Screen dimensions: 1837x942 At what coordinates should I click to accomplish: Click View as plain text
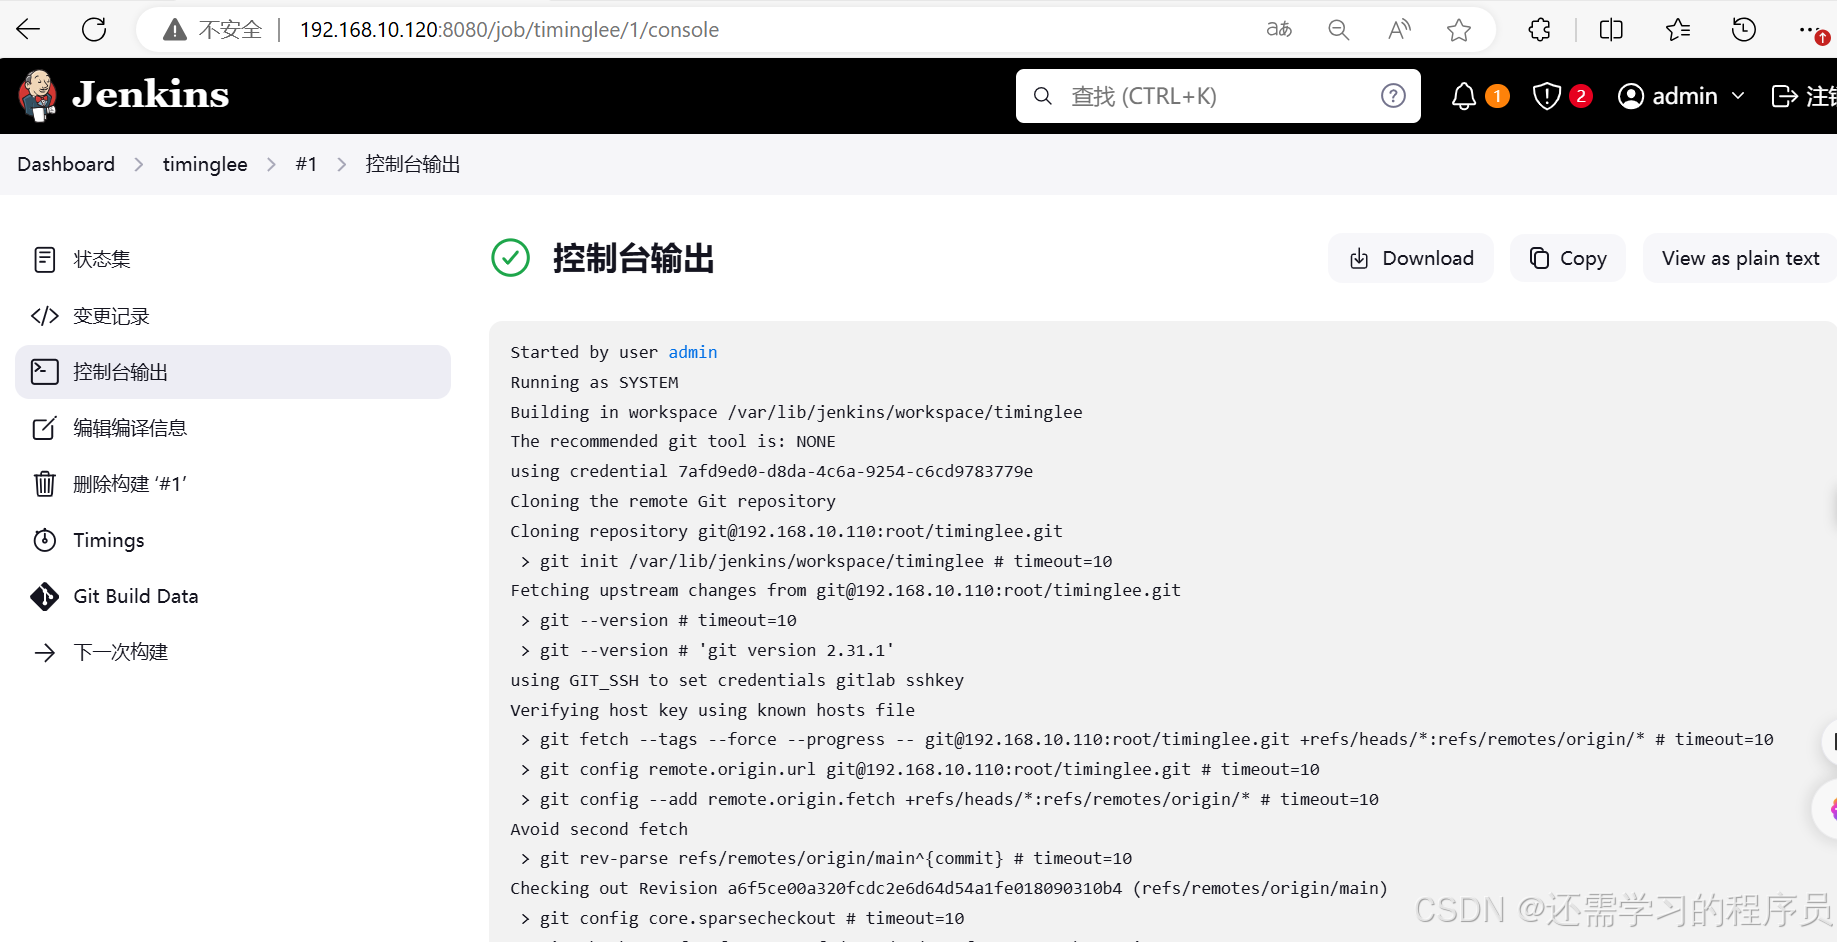(x=1740, y=258)
